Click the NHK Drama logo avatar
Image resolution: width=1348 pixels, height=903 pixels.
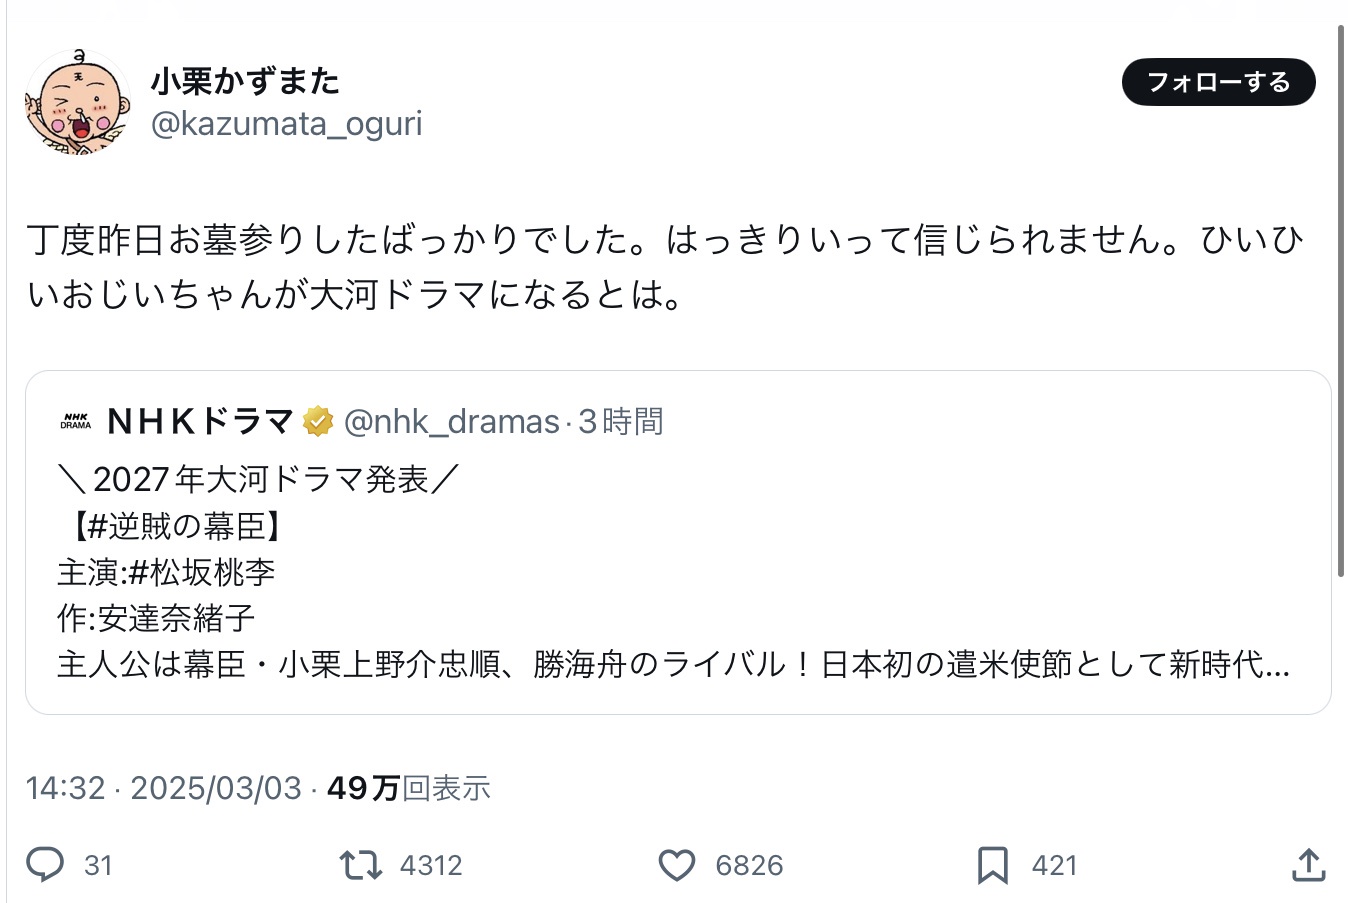click(76, 422)
